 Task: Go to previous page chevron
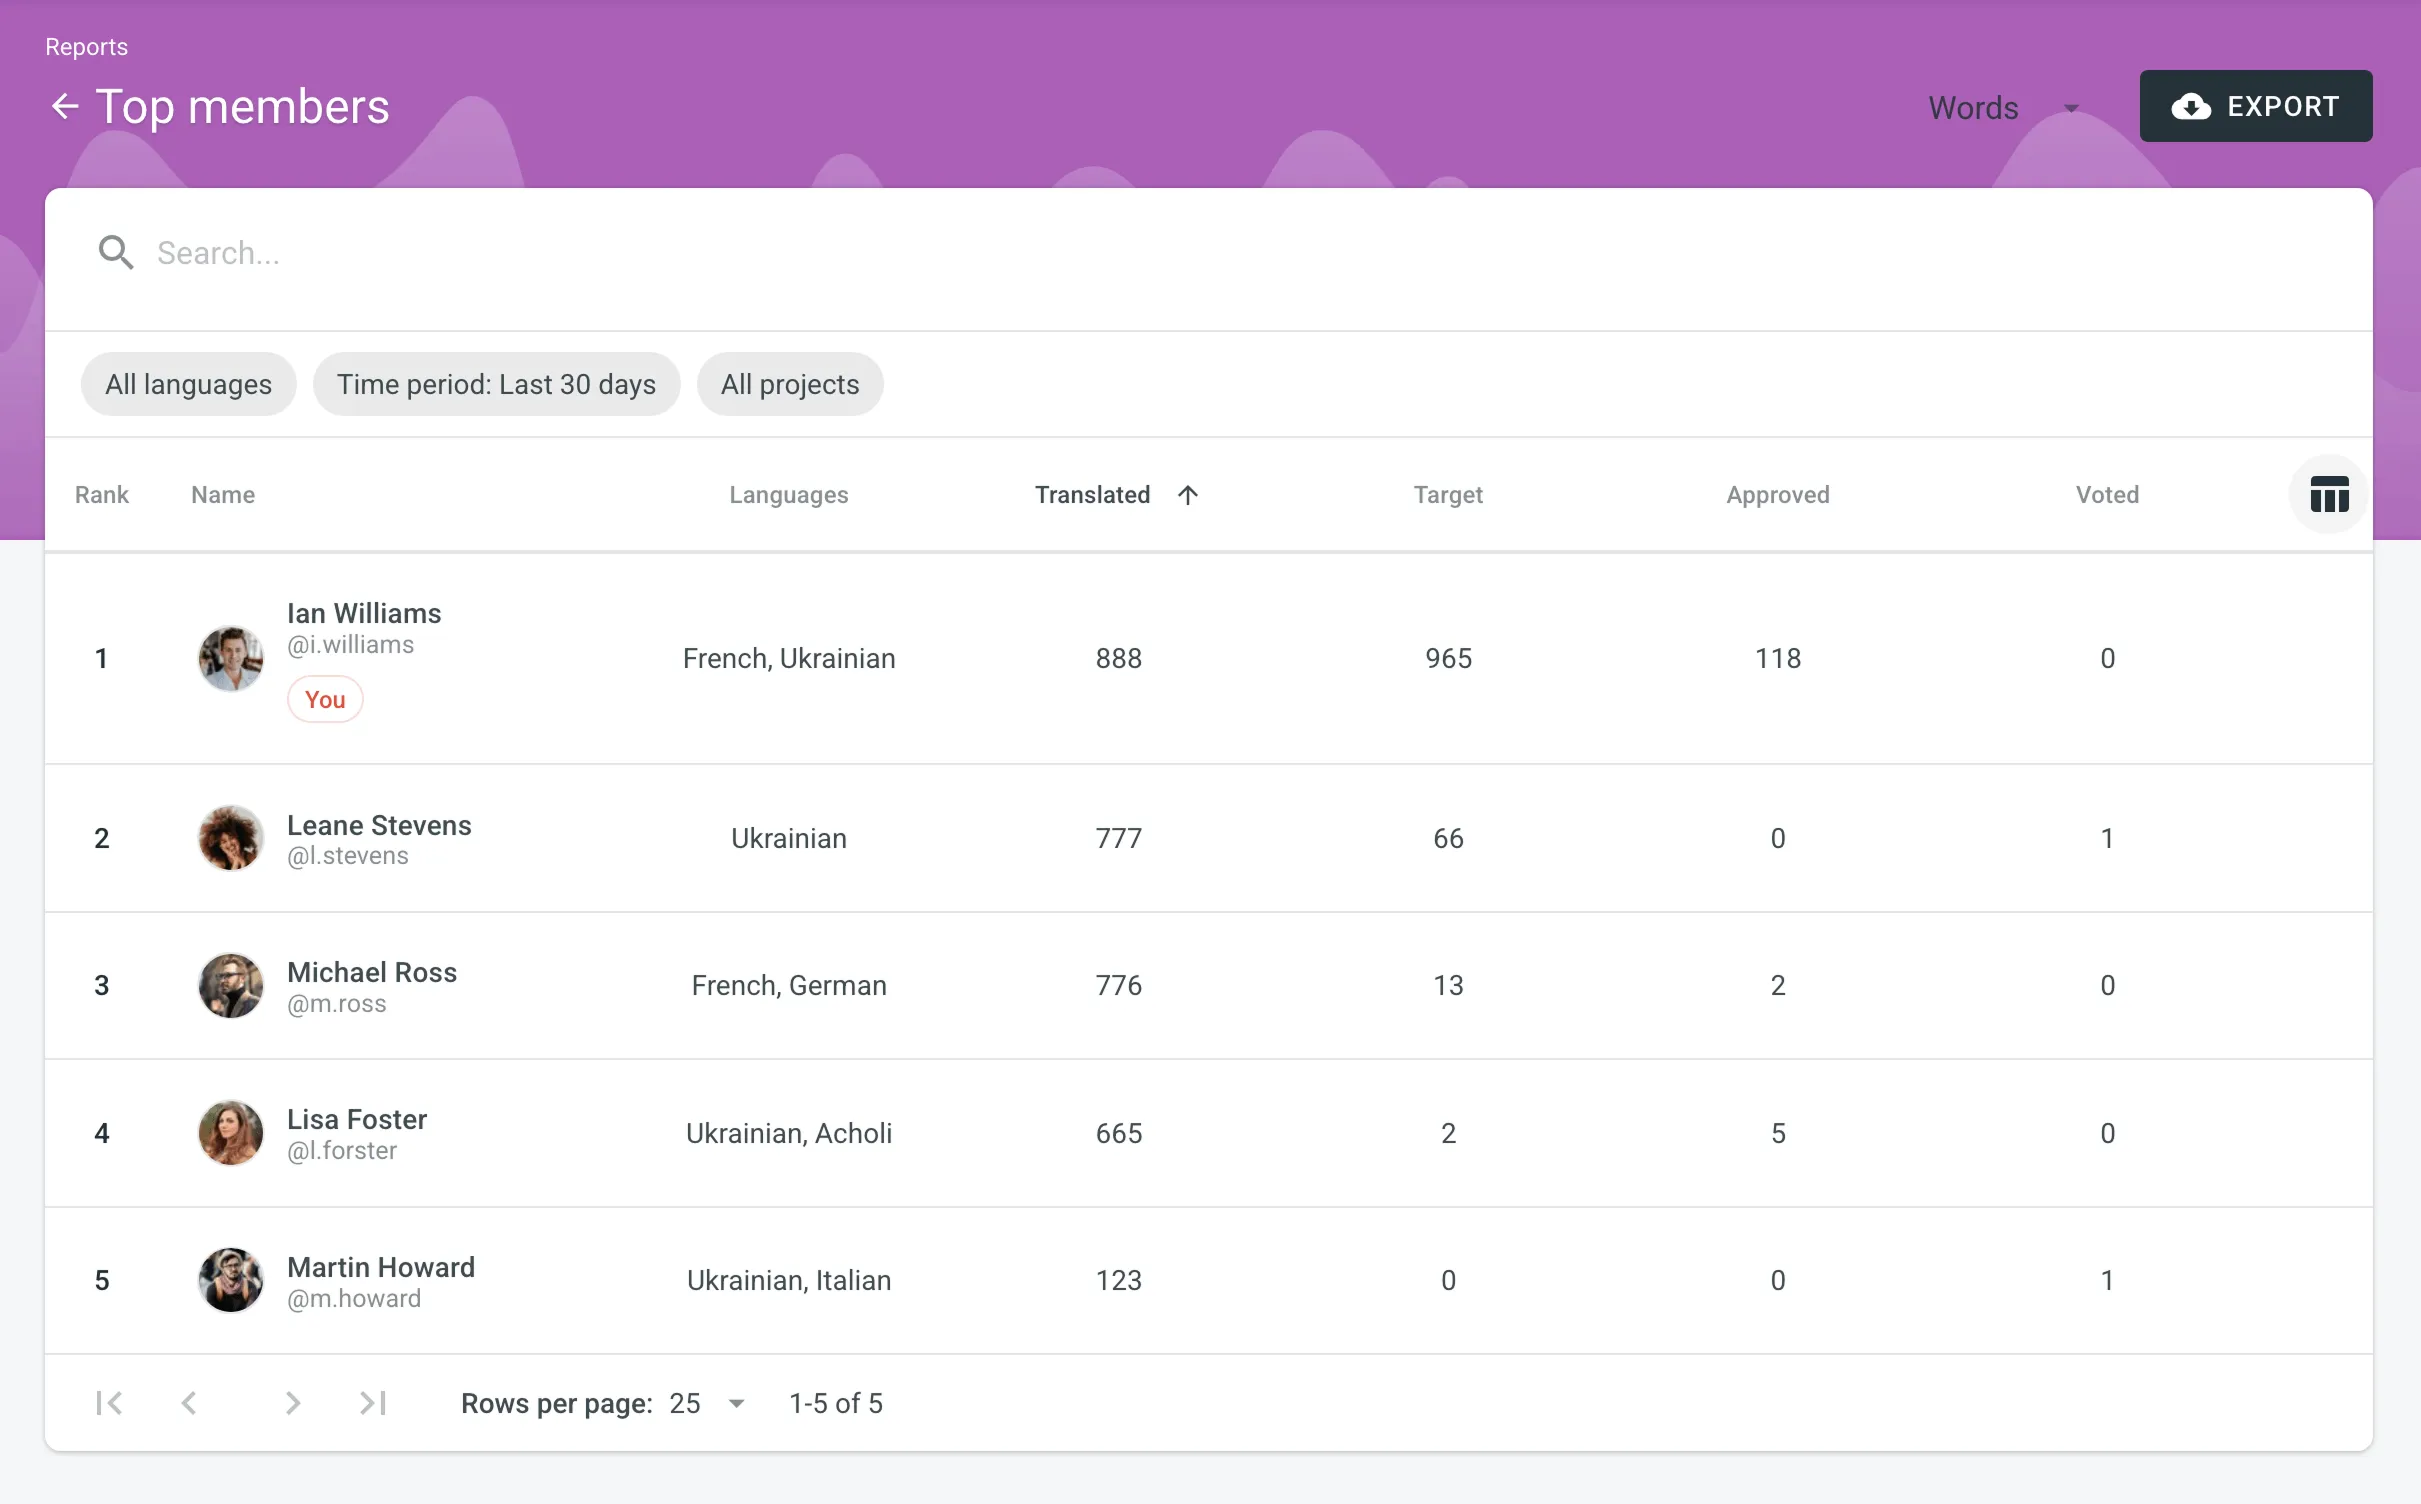pos(189,1403)
